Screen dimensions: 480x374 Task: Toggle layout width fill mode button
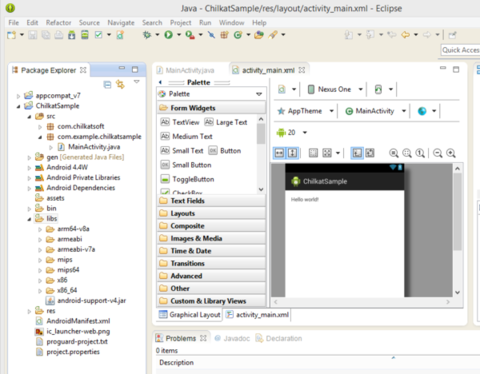click(279, 153)
